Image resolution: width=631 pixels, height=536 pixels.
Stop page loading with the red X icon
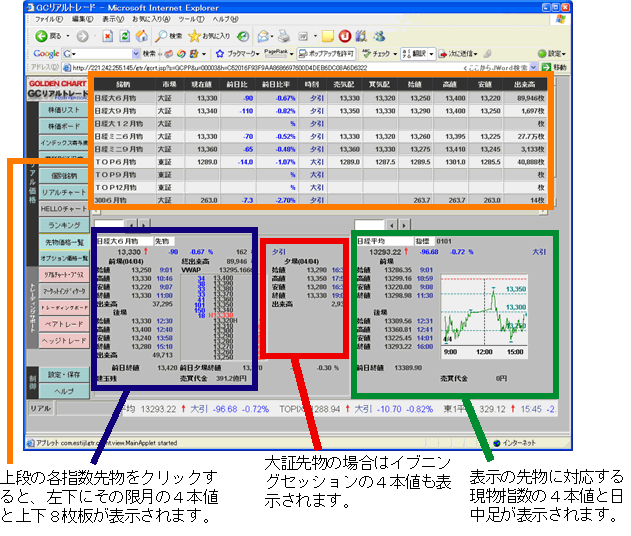click(108, 37)
